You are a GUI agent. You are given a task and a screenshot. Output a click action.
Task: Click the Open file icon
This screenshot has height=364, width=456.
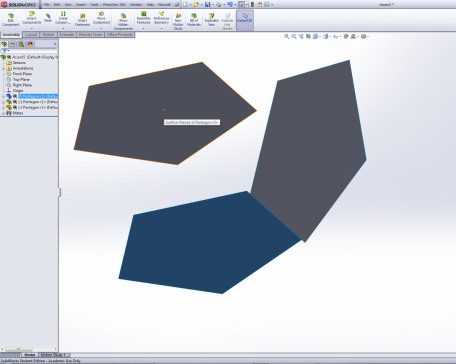tap(196, 4)
